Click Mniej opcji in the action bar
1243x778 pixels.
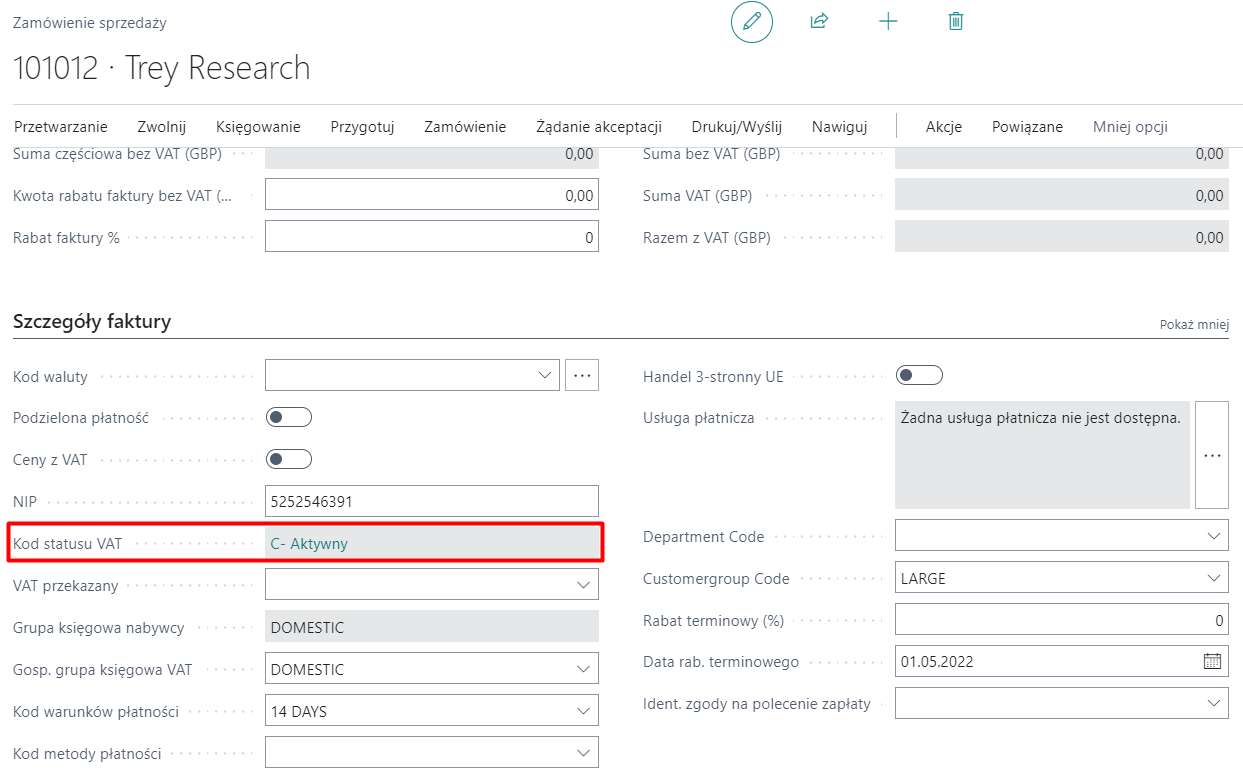click(x=1130, y=127)
